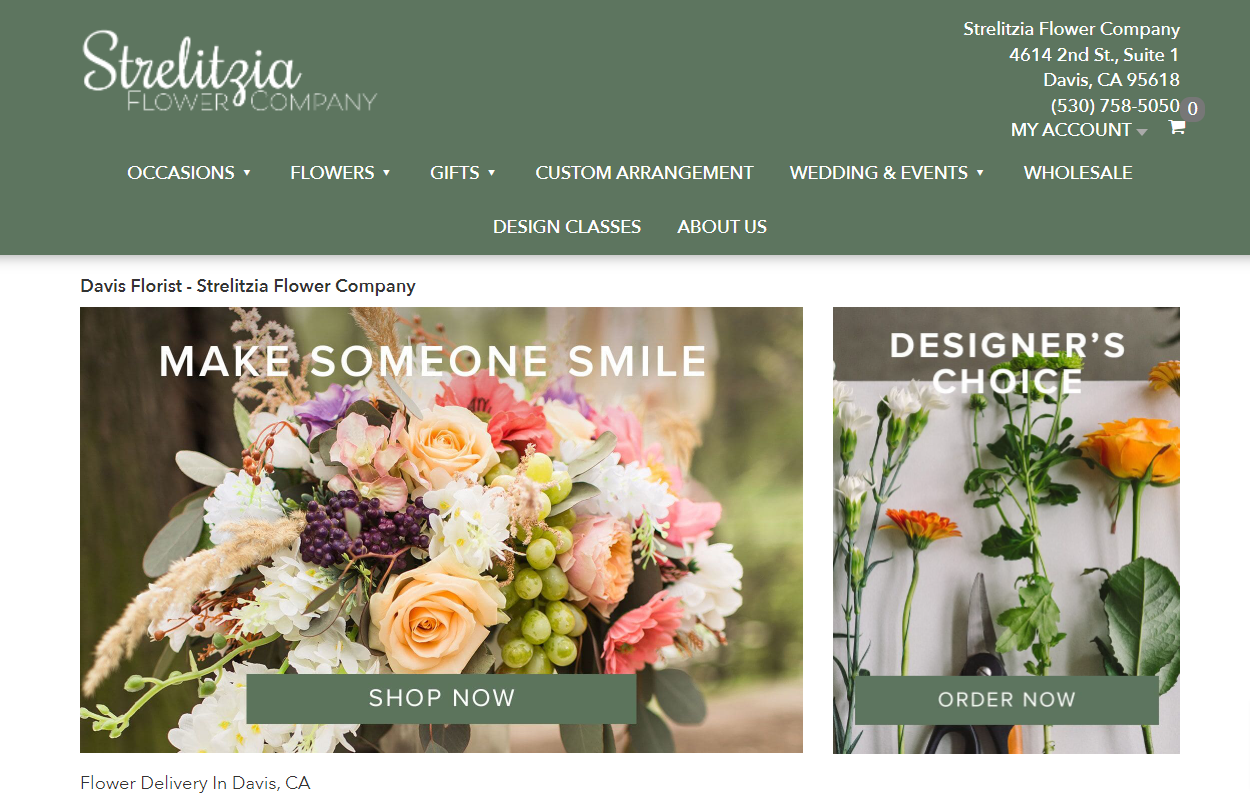Open the shopping cart icon

tap(1177, 127)
